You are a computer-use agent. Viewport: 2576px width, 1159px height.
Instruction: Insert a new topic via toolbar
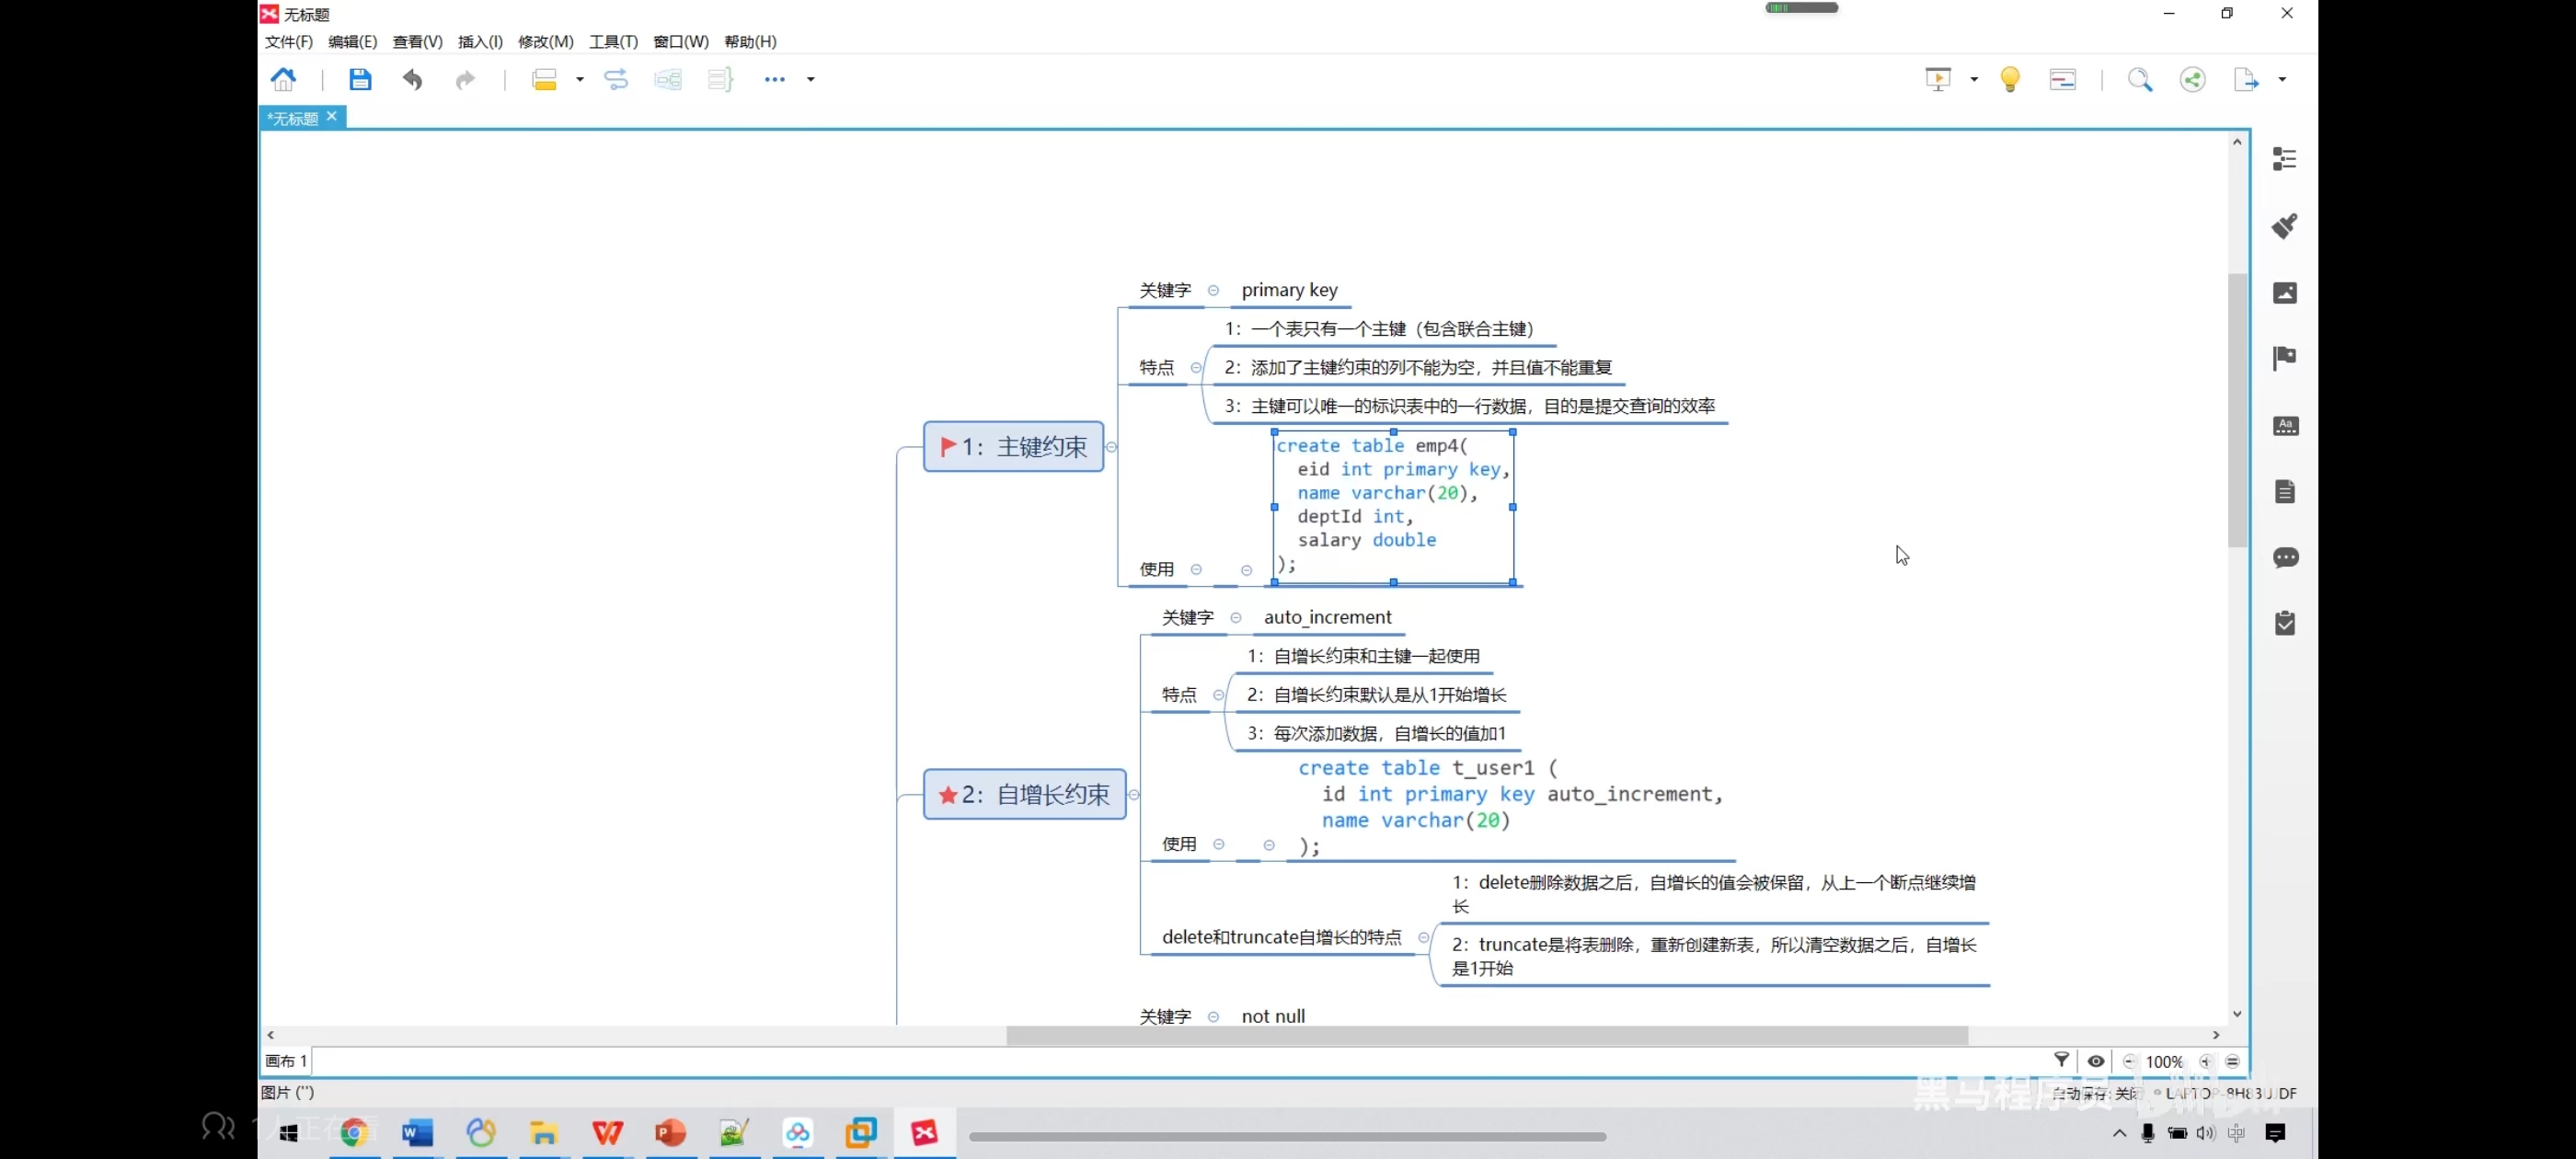544,79
